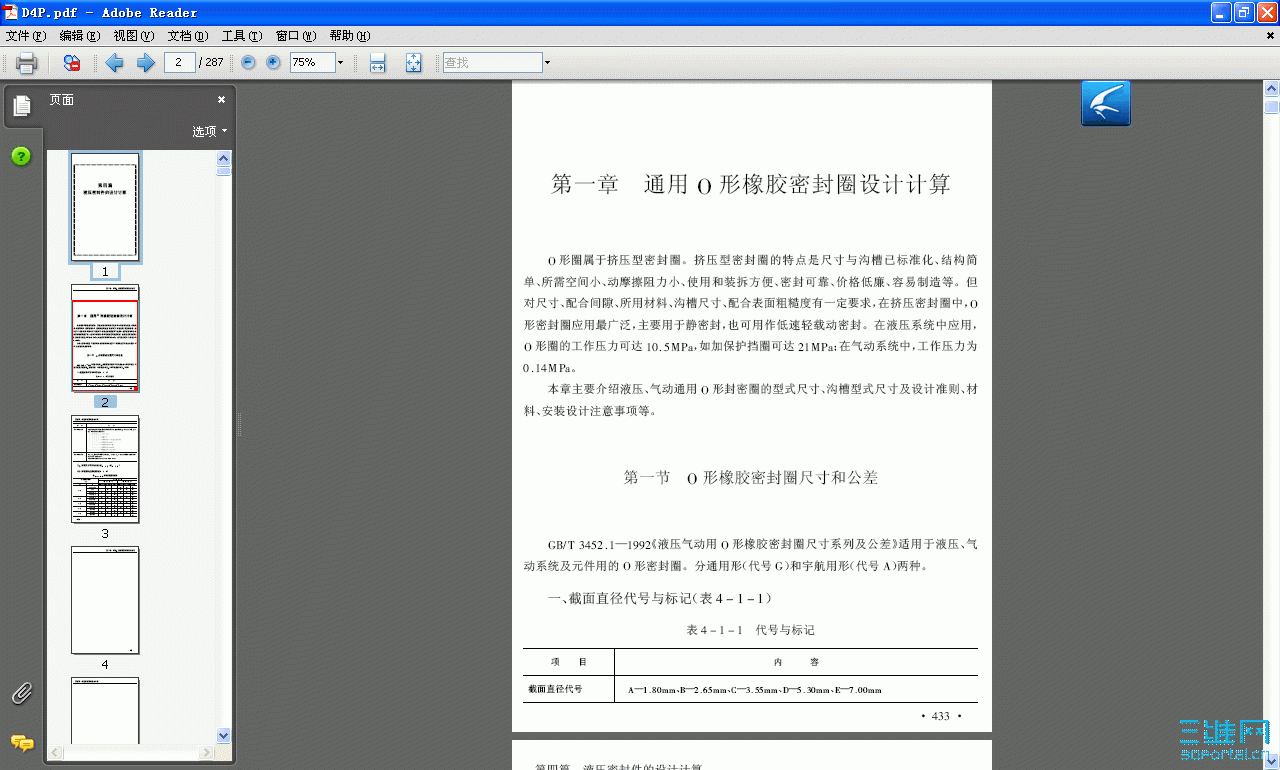Expand the search field dropdown arrow

coord(546,62)
